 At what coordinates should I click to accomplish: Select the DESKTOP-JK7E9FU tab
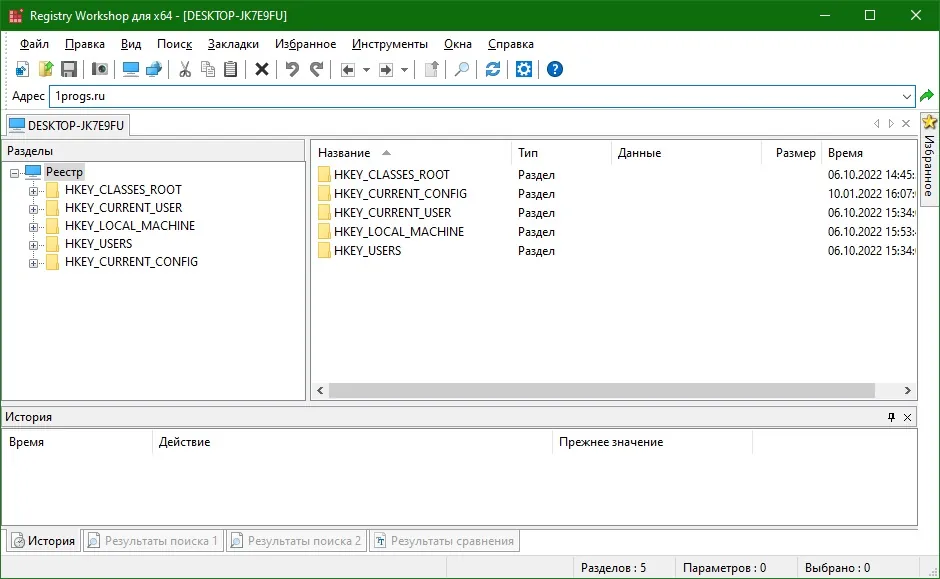67,125
